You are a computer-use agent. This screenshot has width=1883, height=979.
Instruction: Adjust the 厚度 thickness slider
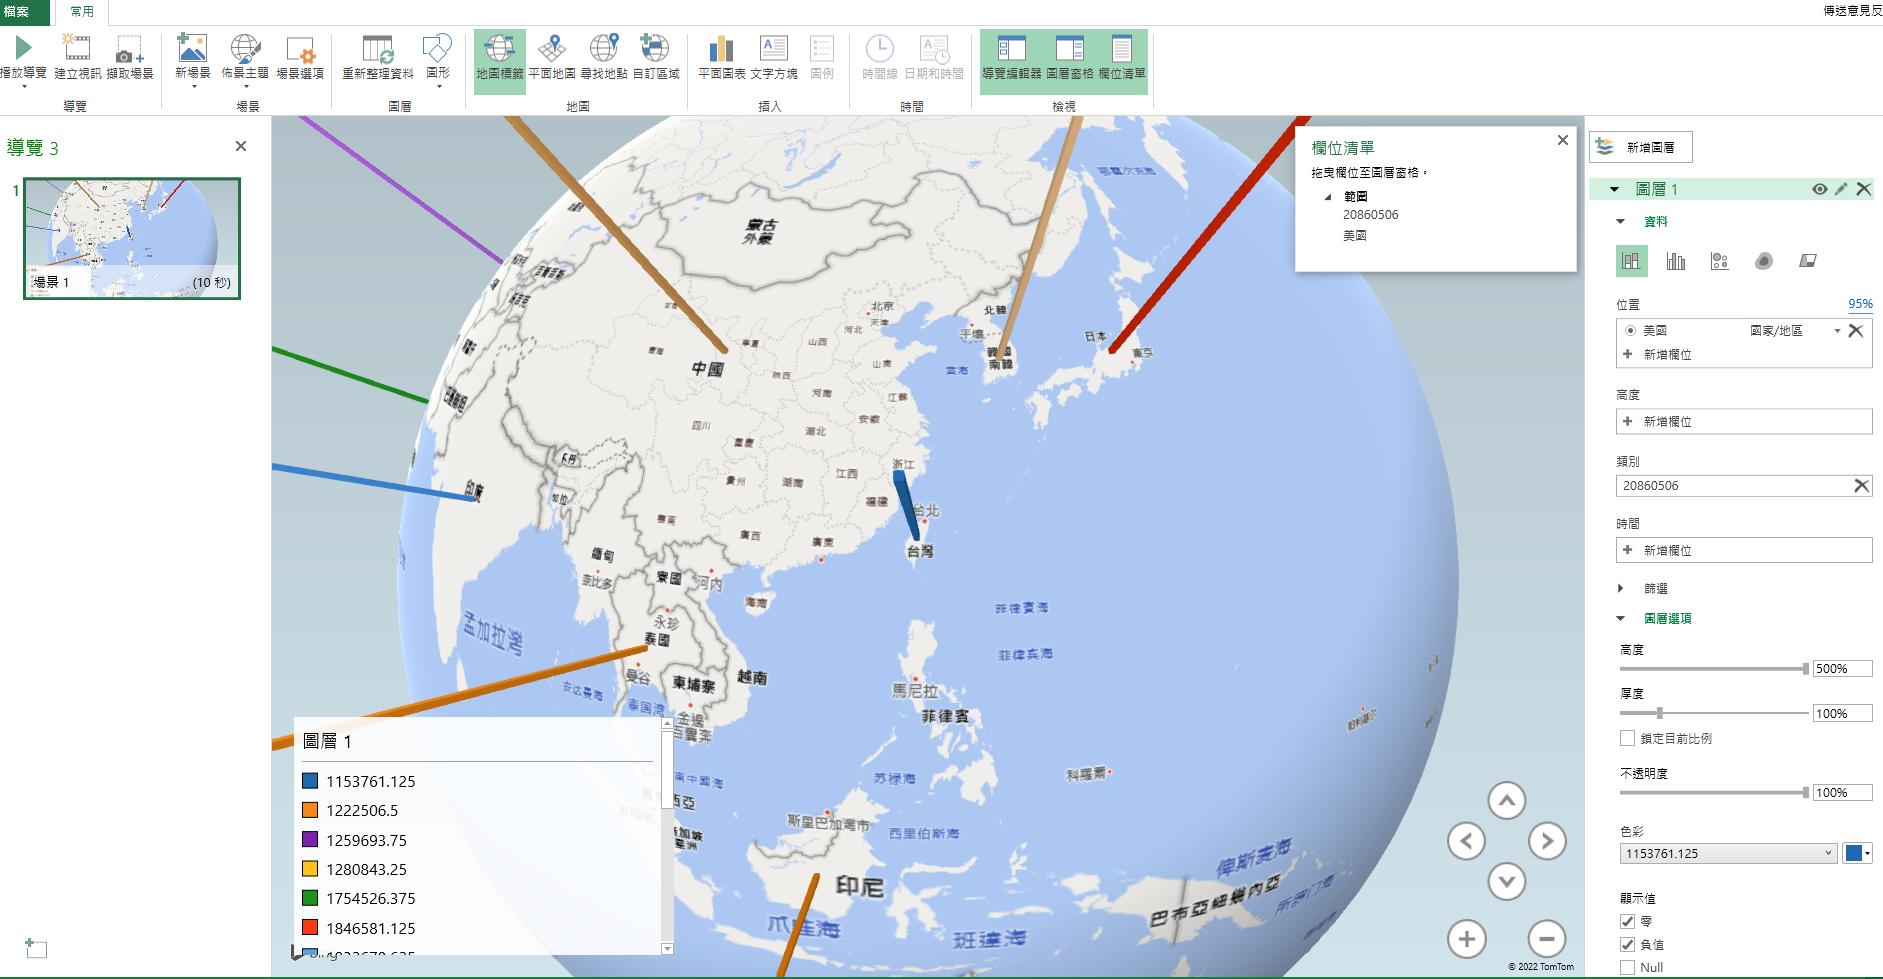1659,713
